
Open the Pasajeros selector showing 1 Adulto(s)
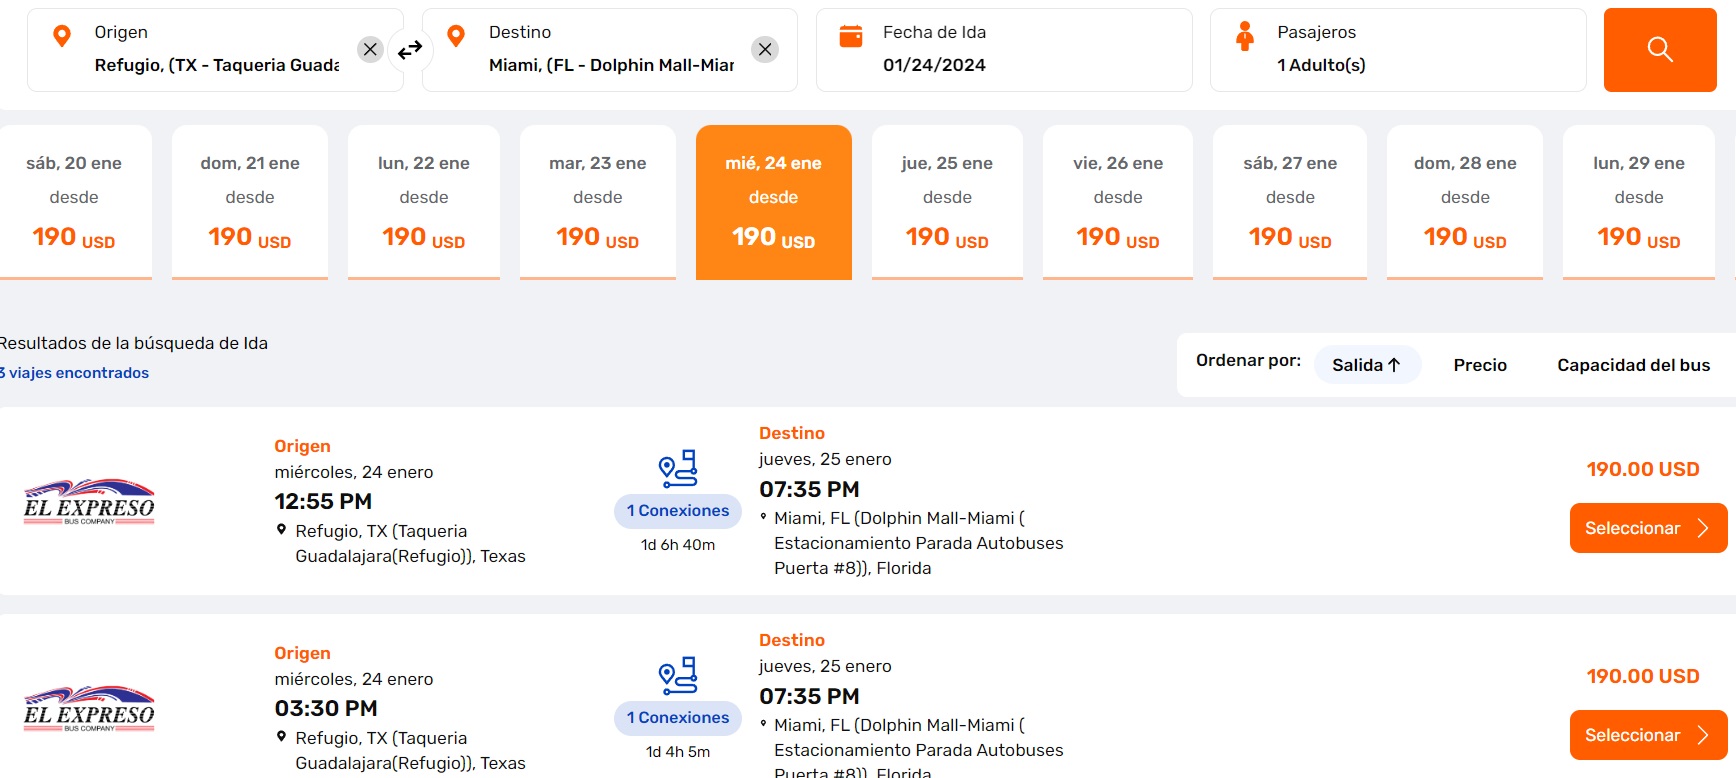pyautogui.click(x=1396, y=50)
